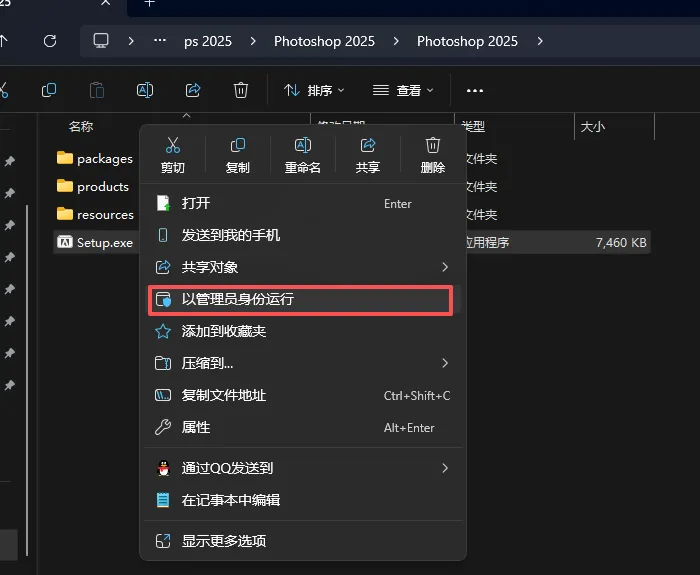The height and width of the screenshot is (575, 700).
Task: Expand the 压缩到... submenu
Action: coord(303,363)
